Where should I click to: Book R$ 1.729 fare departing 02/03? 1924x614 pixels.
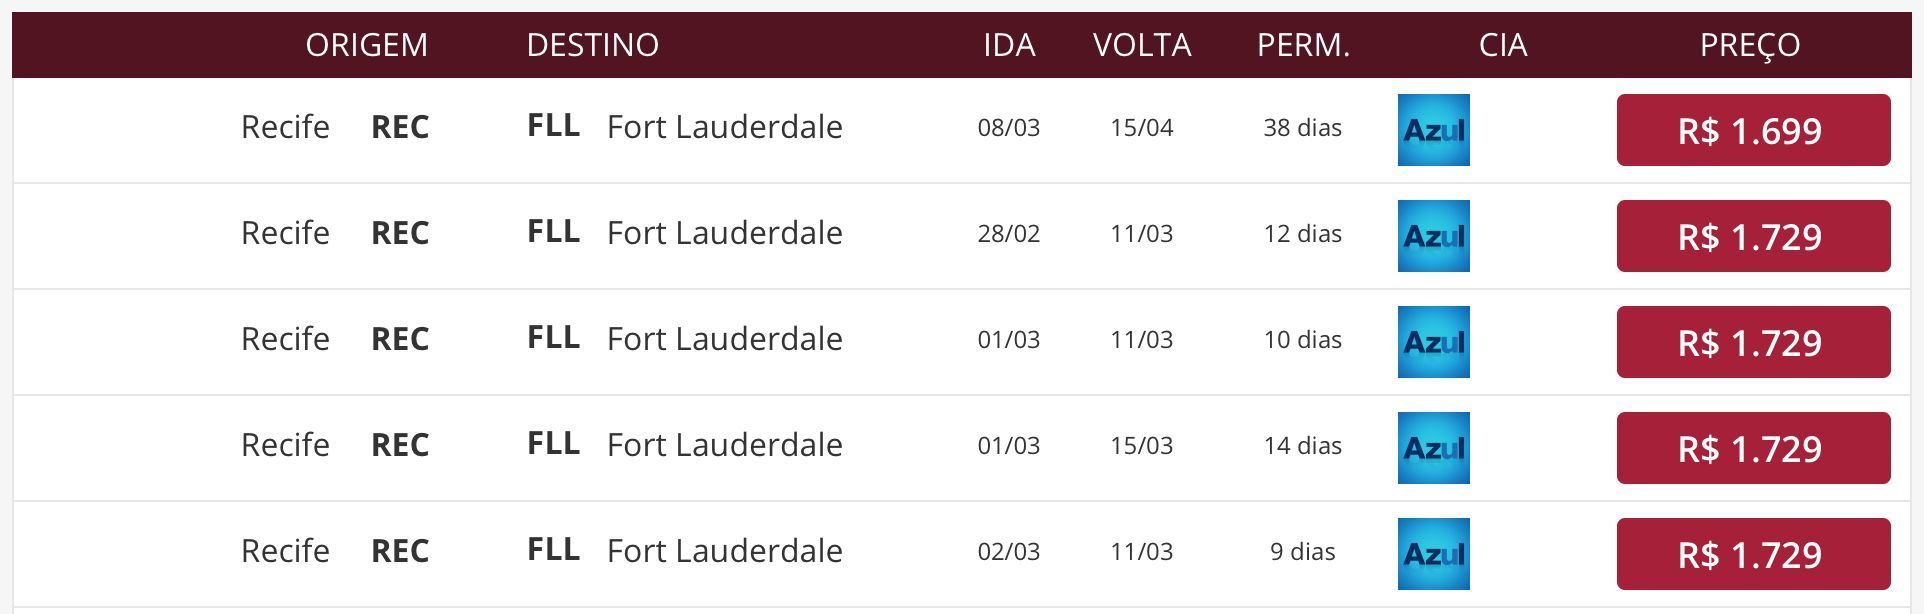[1753, 554]
